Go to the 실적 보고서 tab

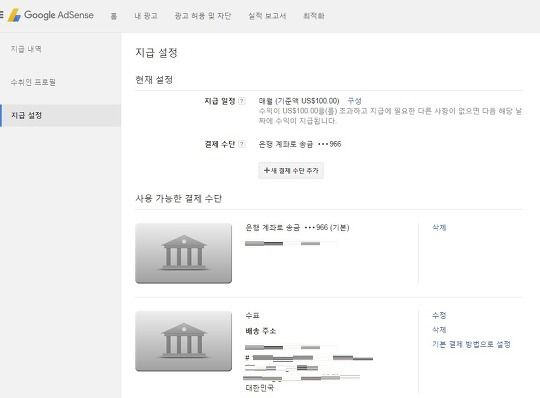tap(267, 16)
